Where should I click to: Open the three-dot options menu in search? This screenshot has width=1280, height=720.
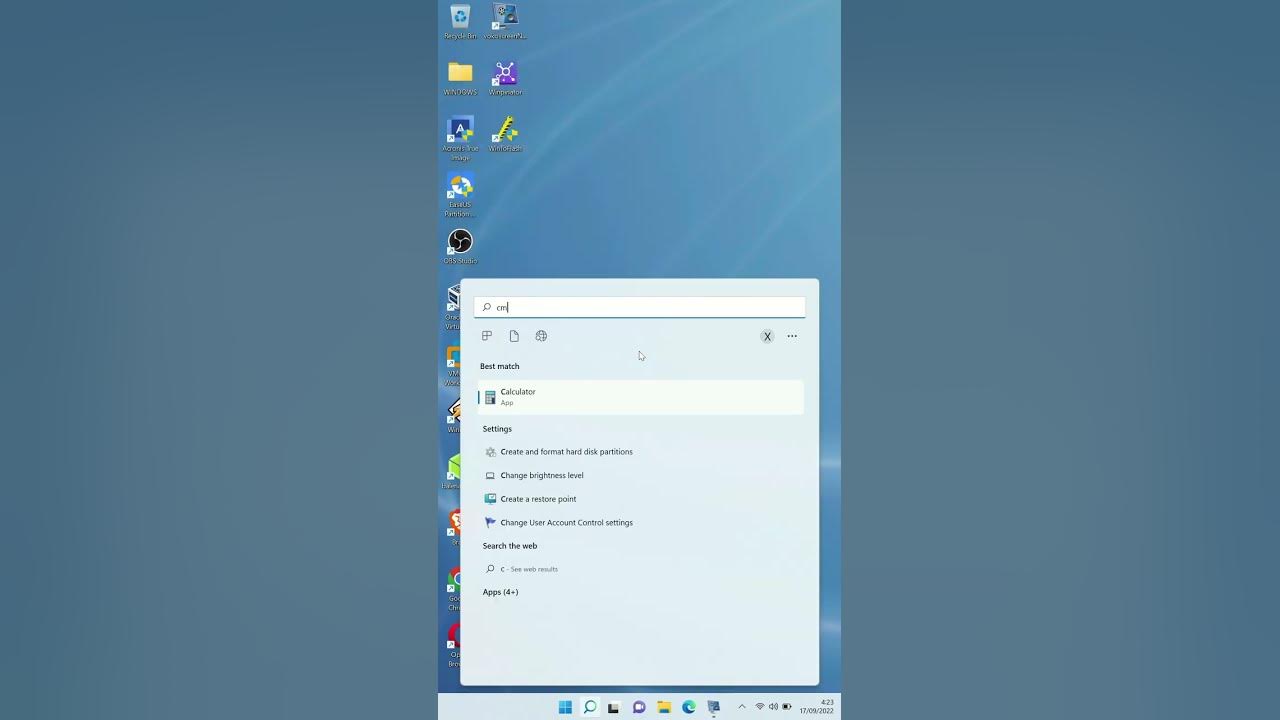click(x=792, y=336)
